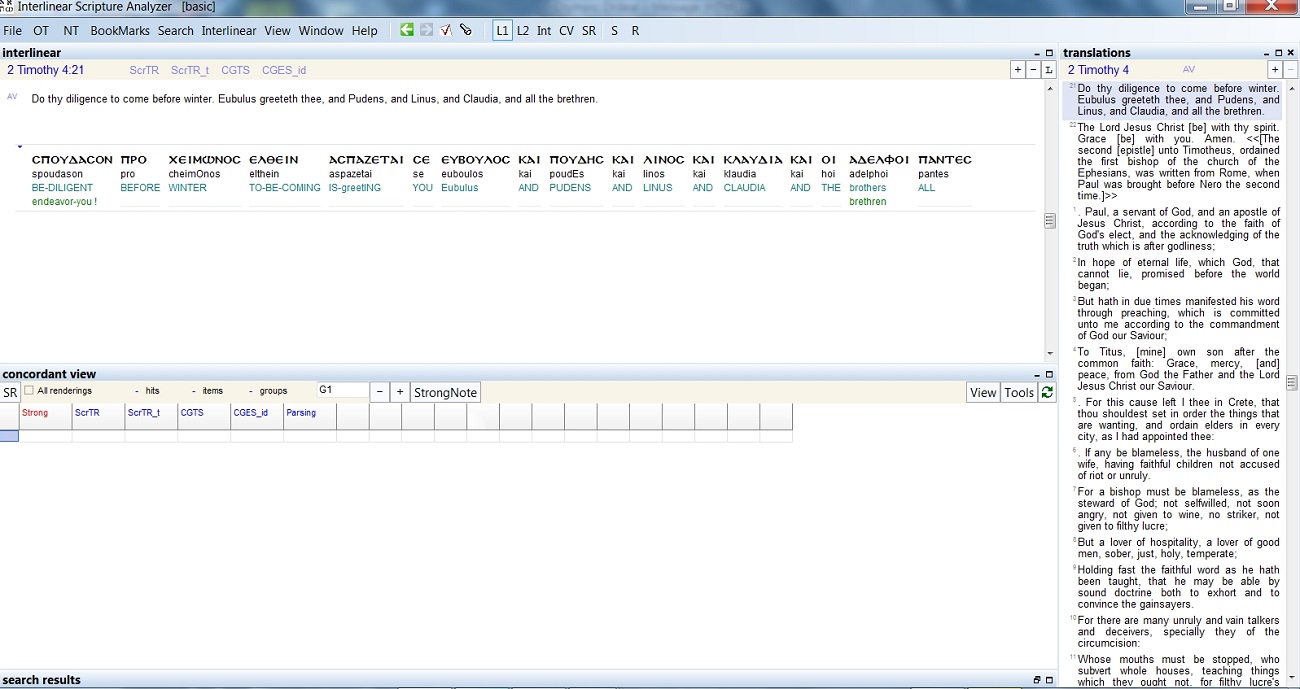This screenshot has width=1300, height=689.
Task: Open the Tools dropdown in concordant view
Action: (1019, 392)
